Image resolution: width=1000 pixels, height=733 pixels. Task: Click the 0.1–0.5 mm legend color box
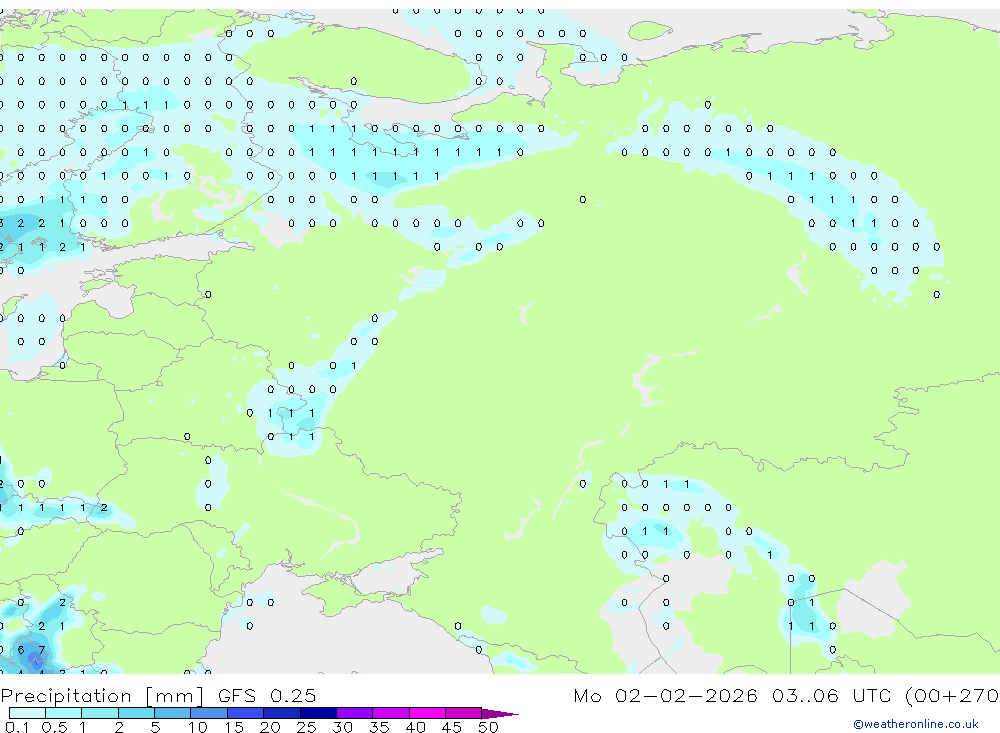point(27,713)
